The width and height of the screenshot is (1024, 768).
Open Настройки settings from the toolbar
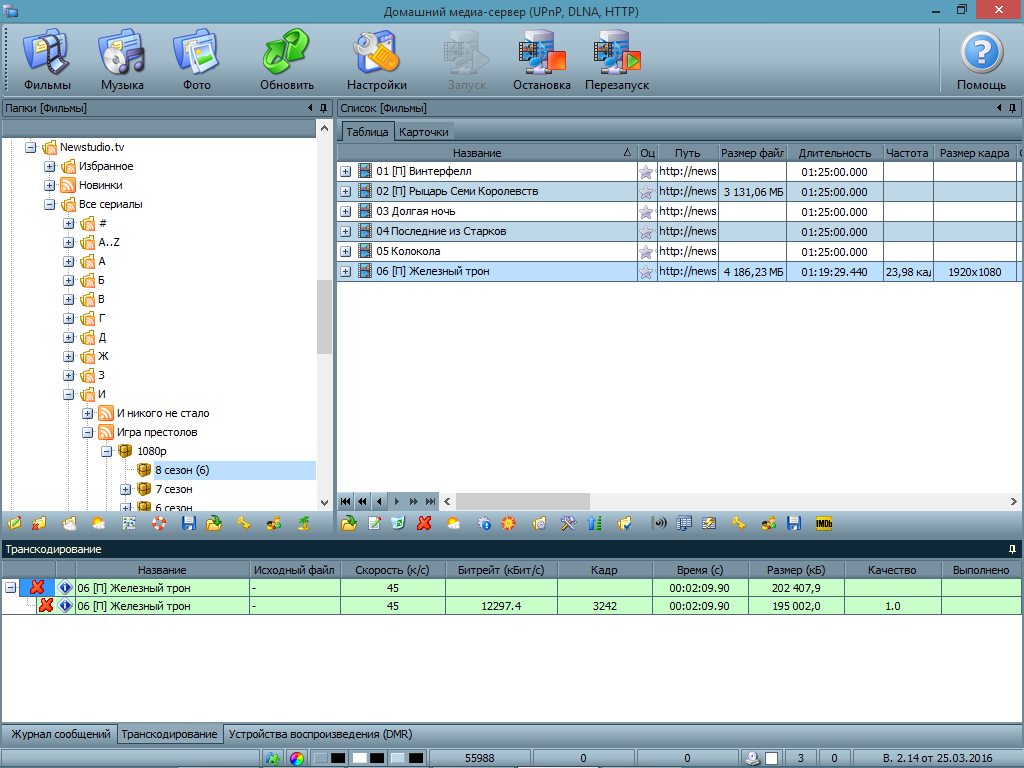point(376,60)
